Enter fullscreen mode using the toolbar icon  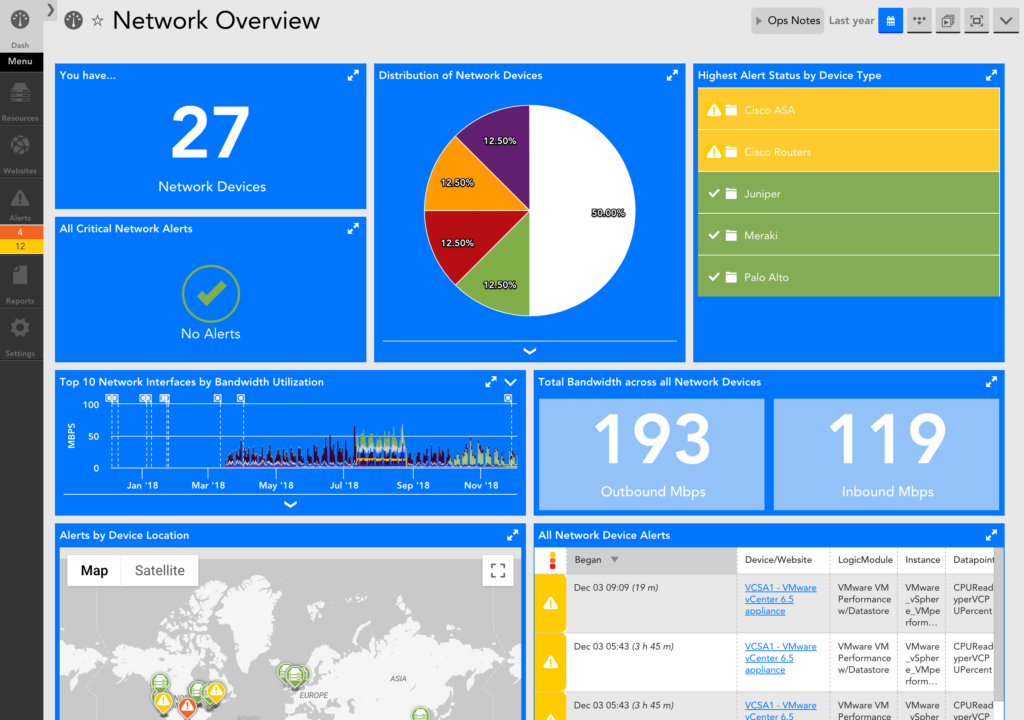click(975, 20)
